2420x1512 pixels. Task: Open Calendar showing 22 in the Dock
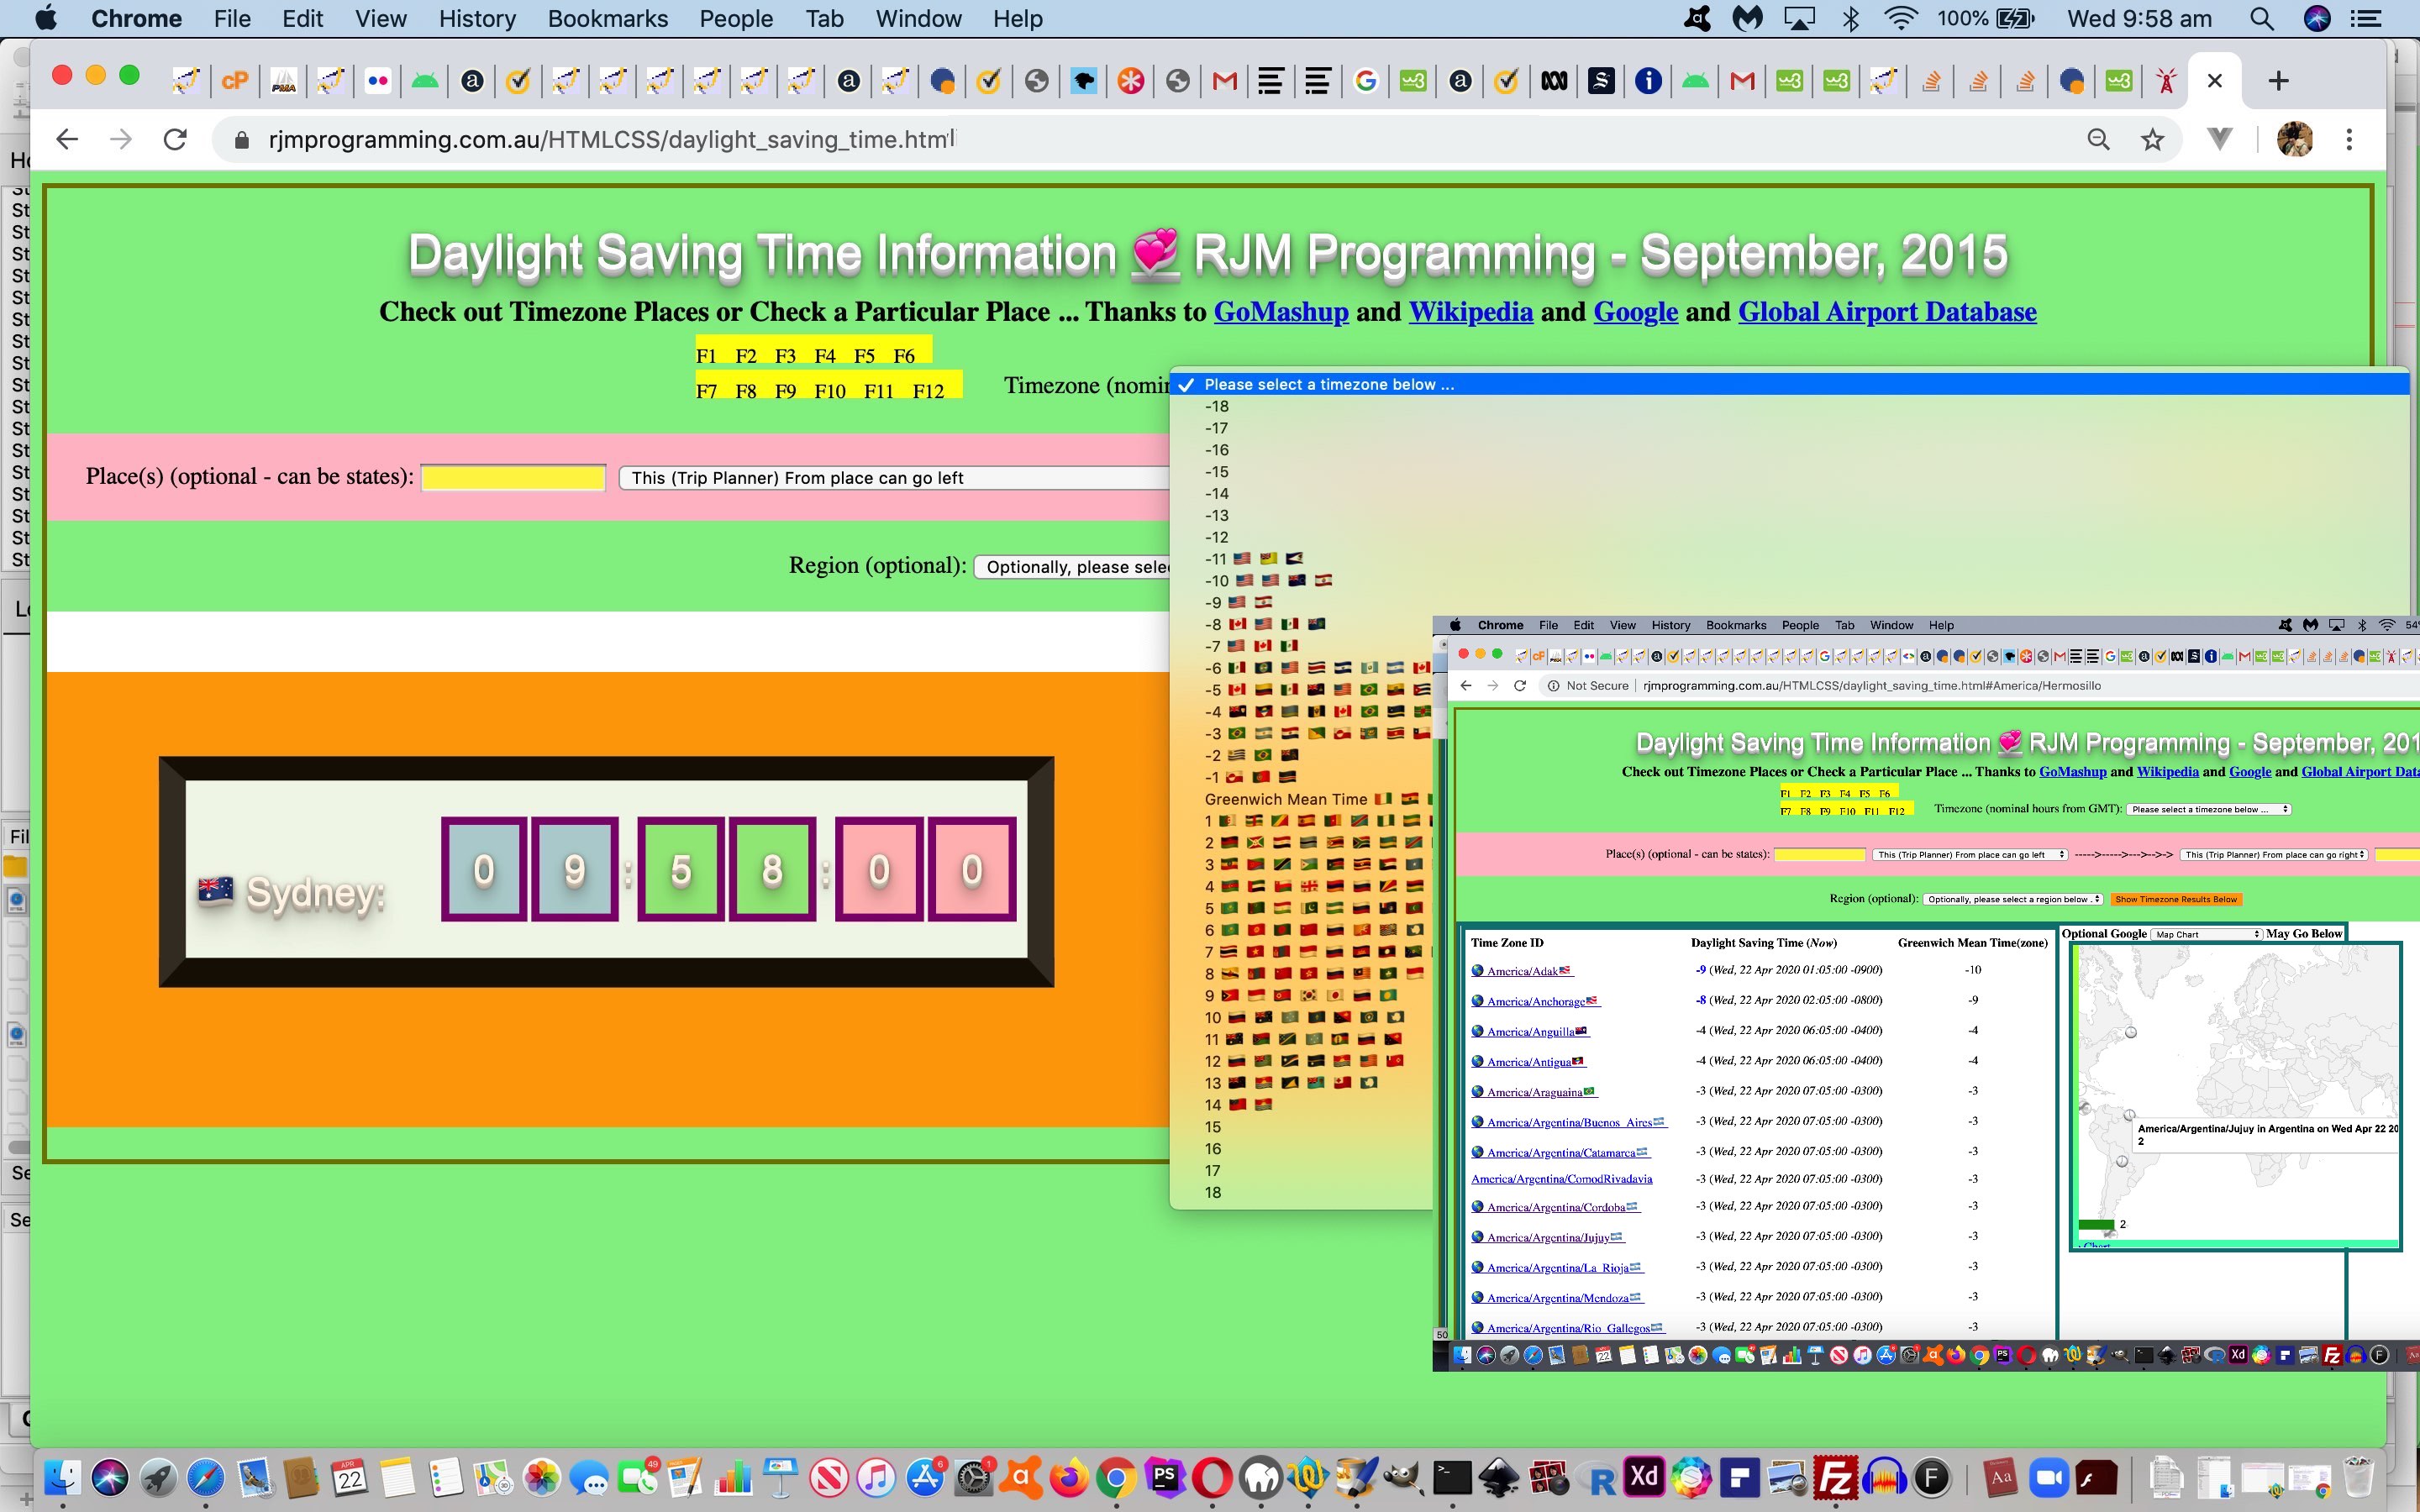349,1477
